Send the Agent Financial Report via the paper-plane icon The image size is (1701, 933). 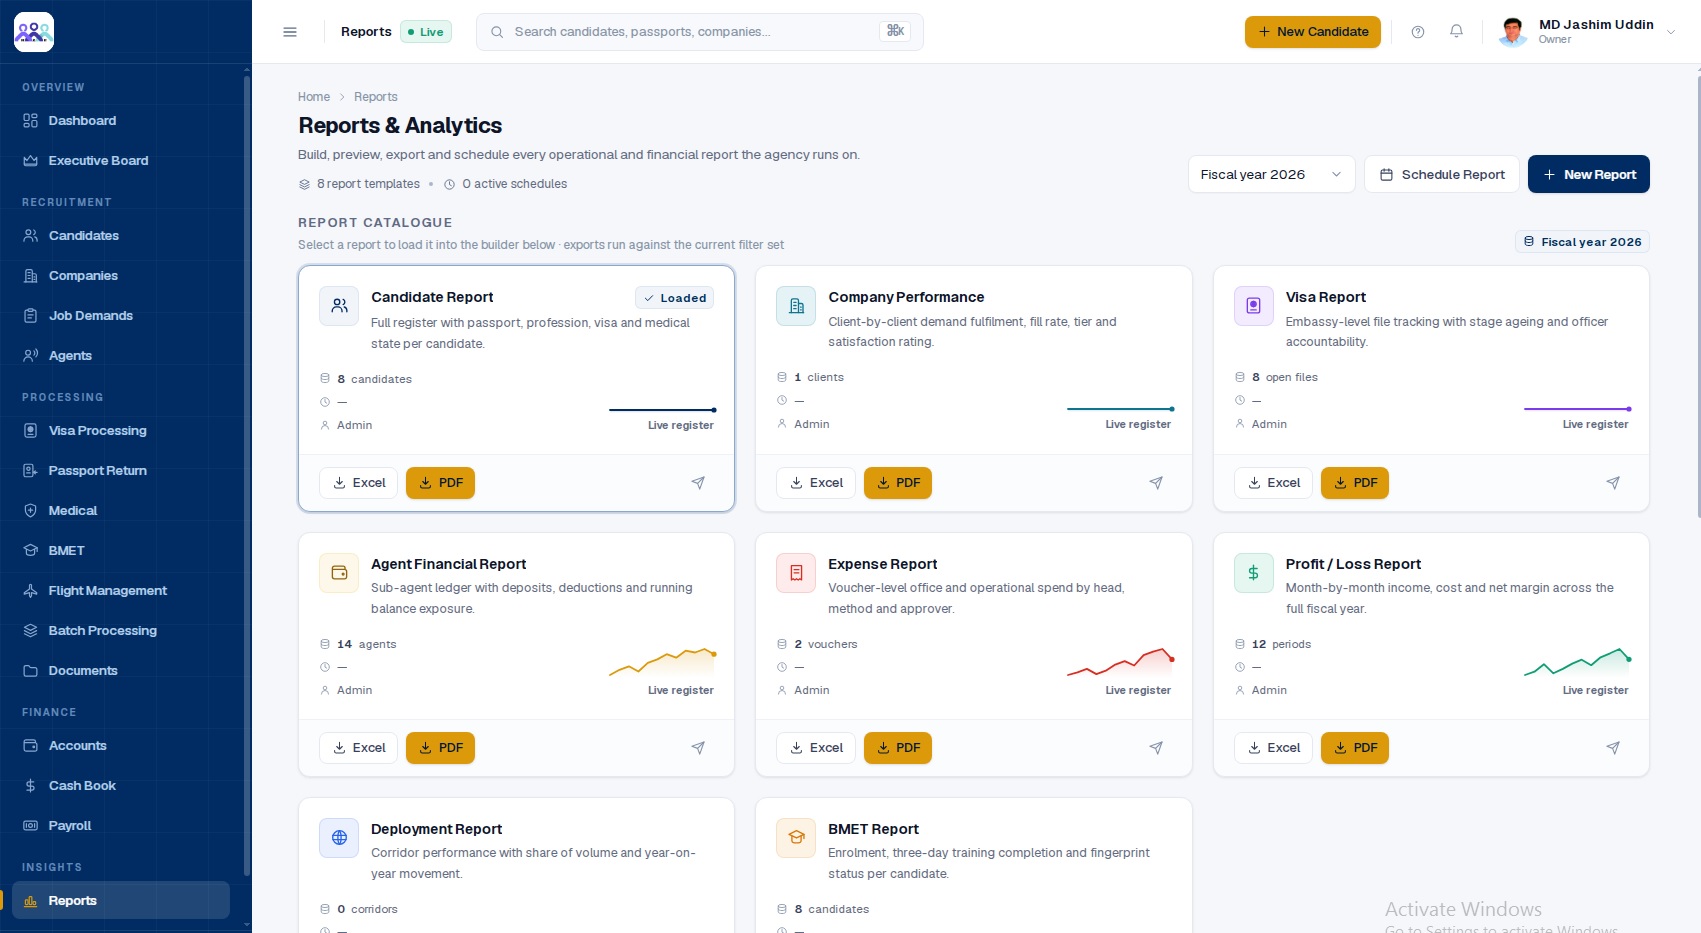pos(698,748)
